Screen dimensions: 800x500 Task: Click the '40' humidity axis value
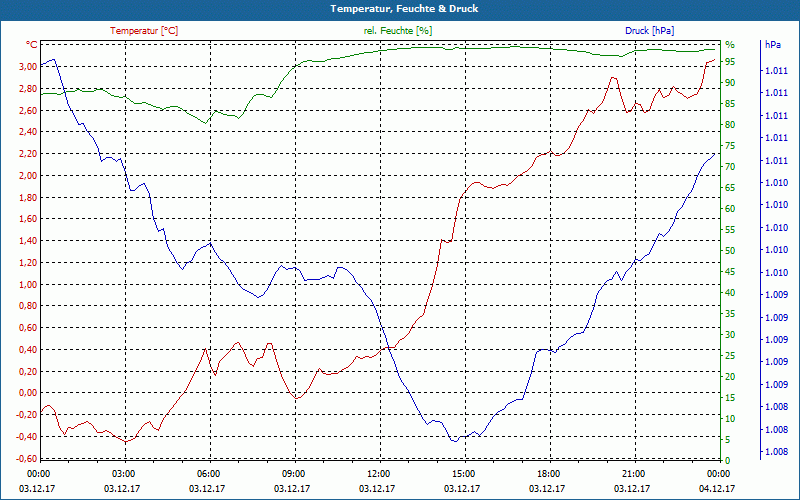pos(730,293)
